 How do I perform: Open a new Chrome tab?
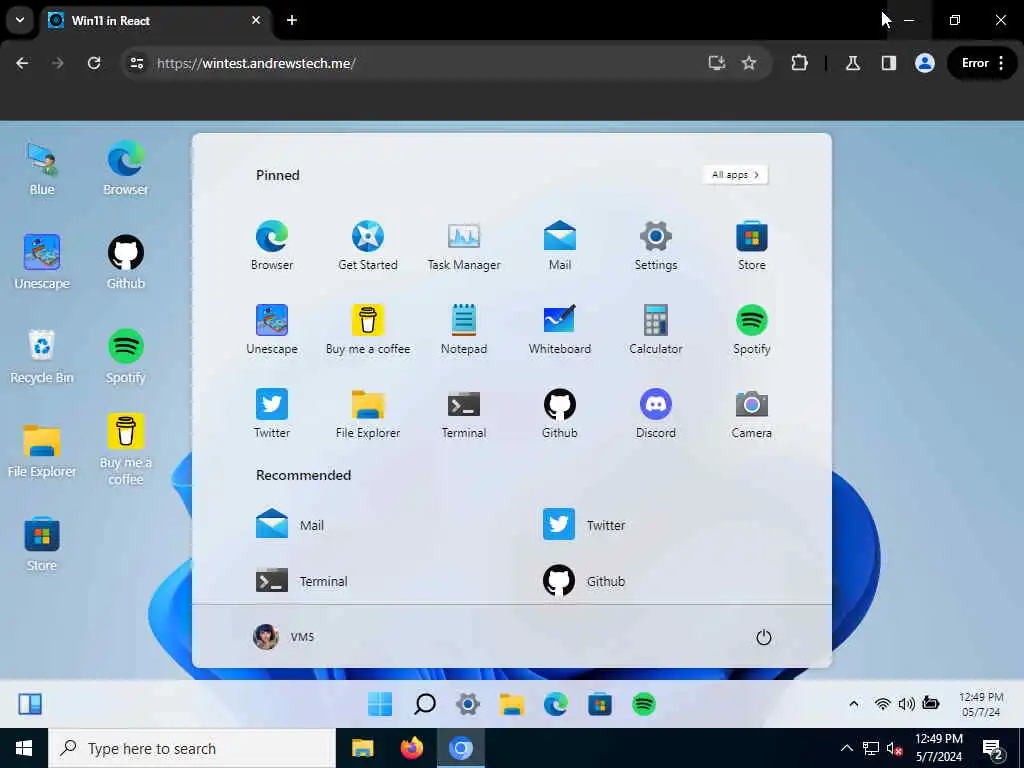[292, 20]
